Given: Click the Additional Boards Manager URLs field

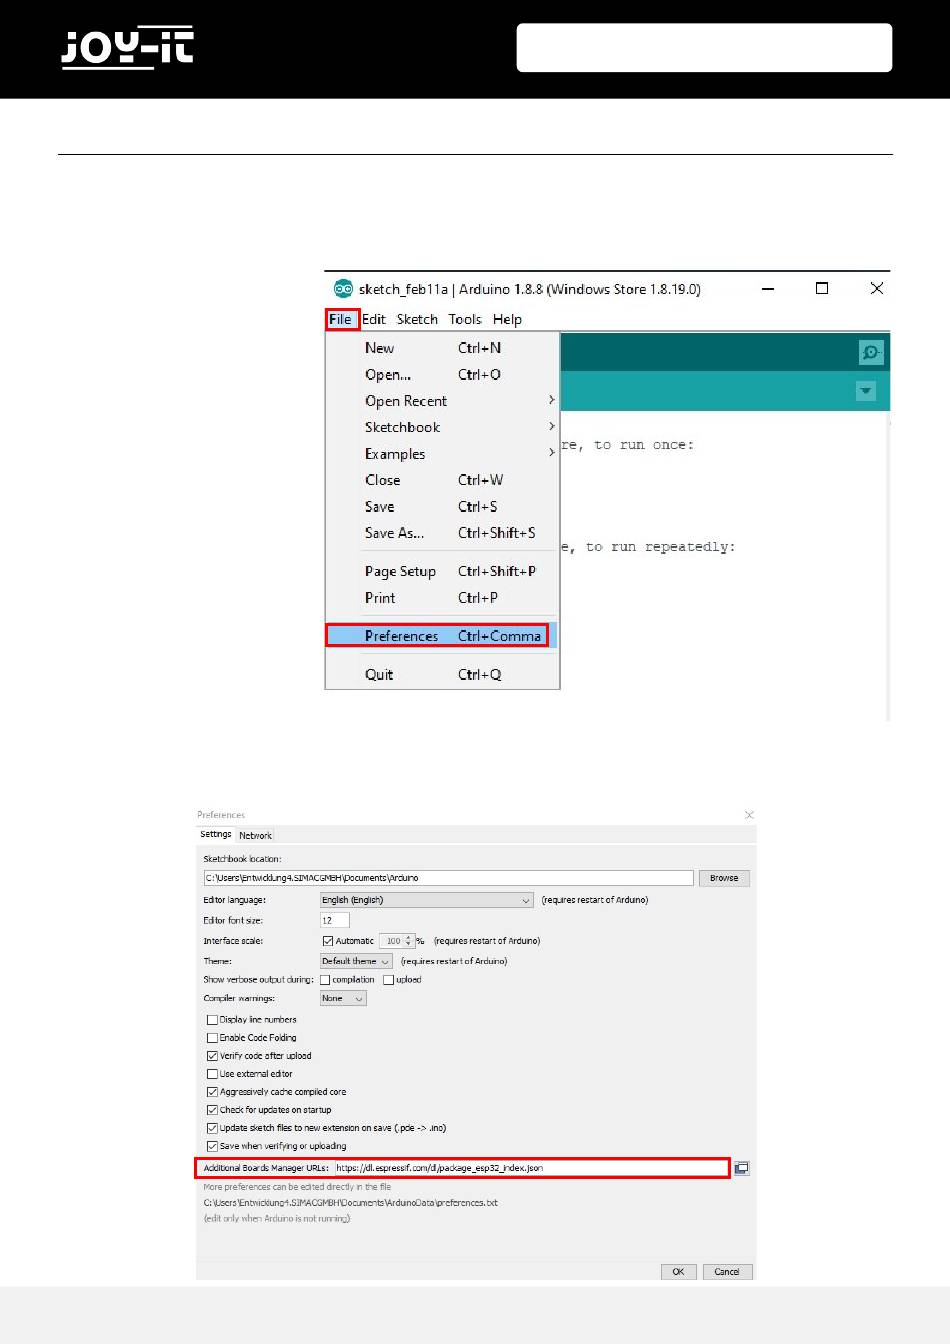Looking at the screenshot, I should tap(530, 1168).
